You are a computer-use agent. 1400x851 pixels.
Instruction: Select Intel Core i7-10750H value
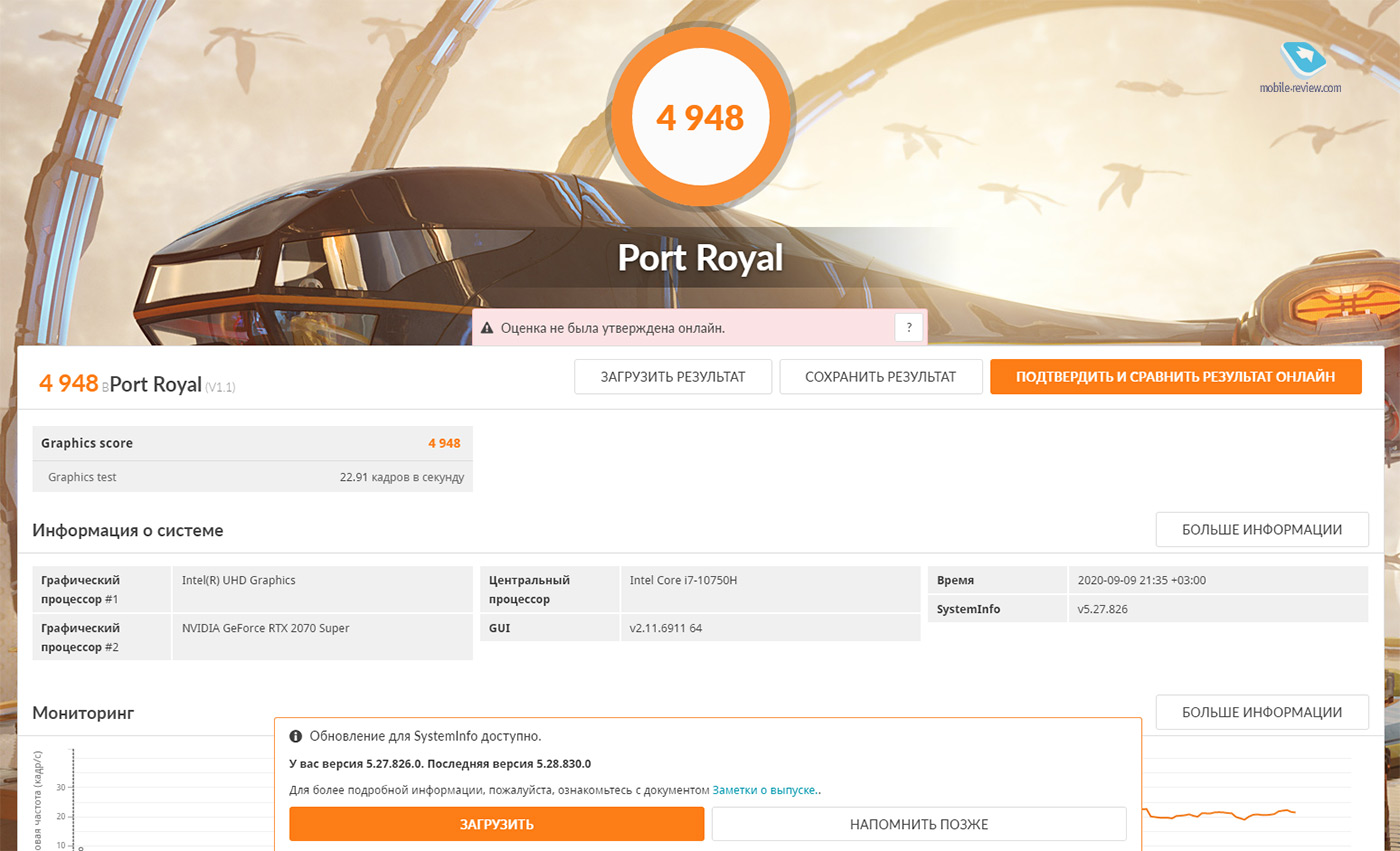685,580
